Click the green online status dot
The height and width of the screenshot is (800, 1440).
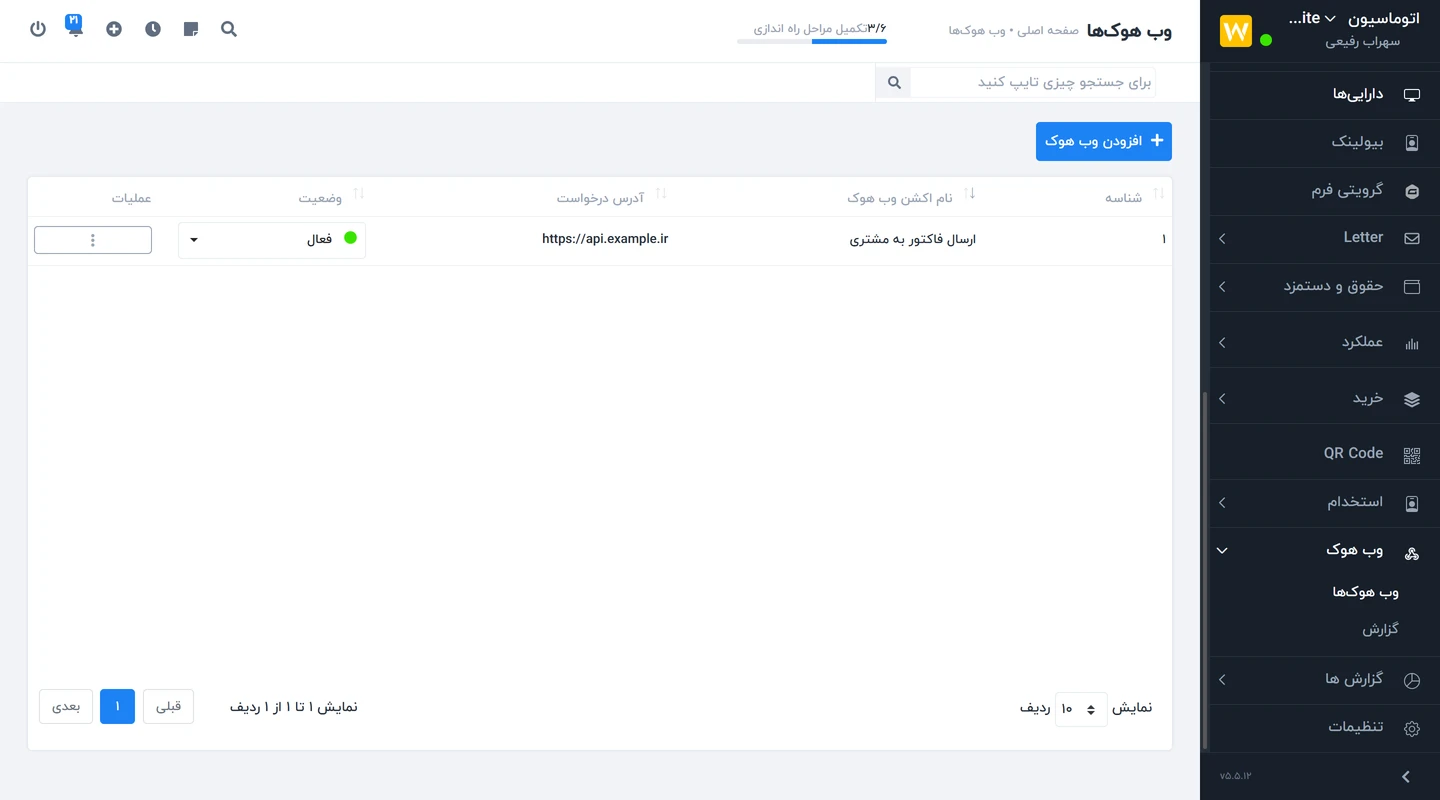pyautogui.click(x=1266, y=40)
